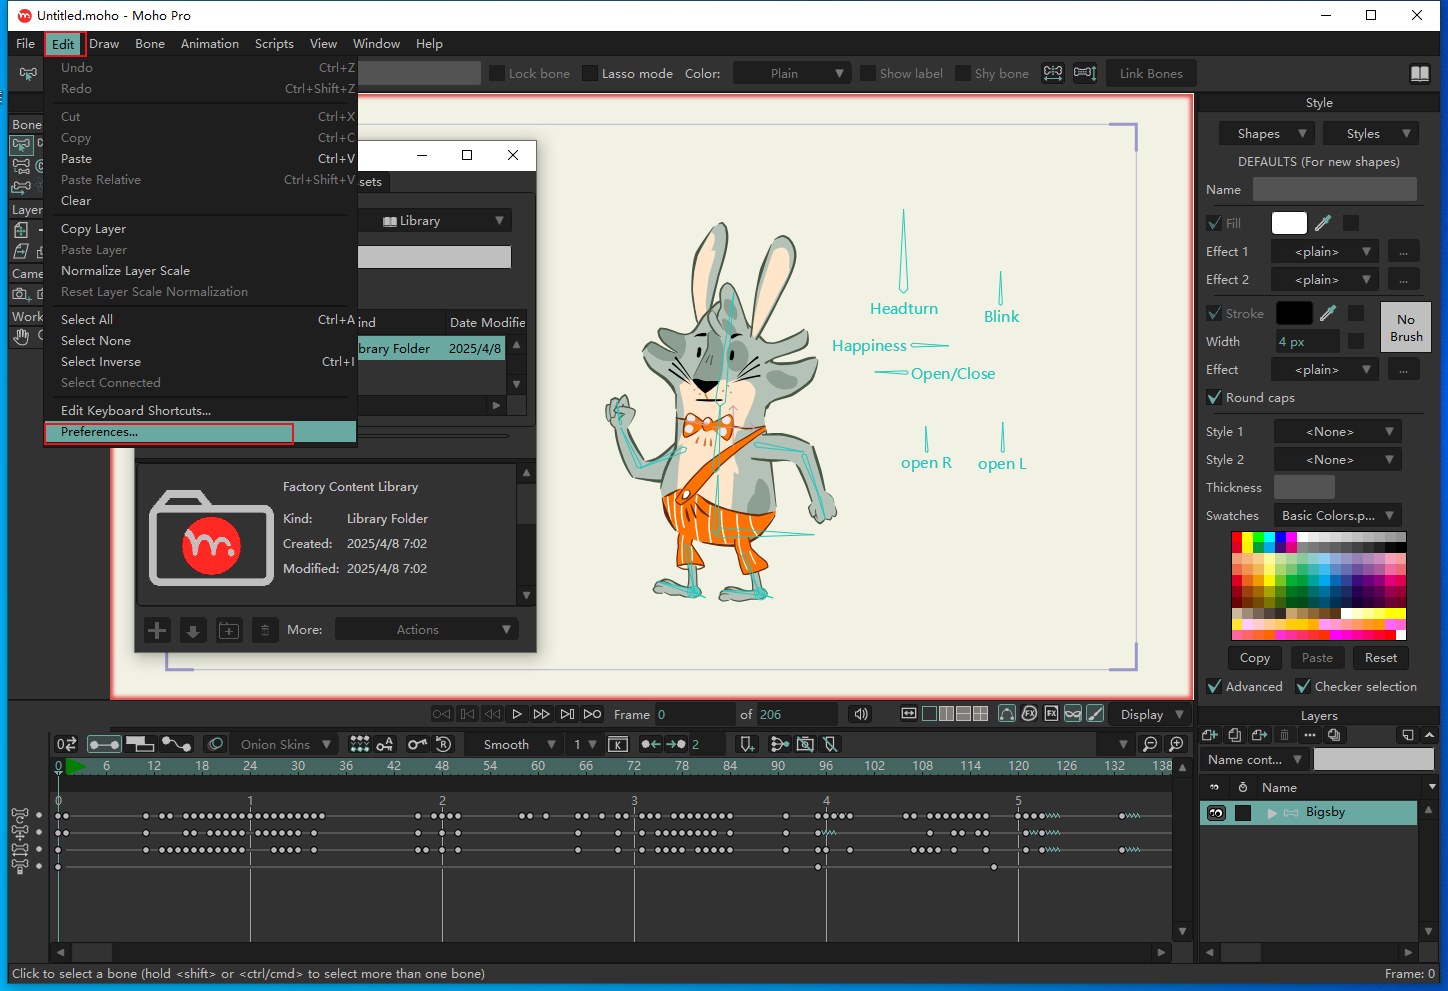The image size is (1448, 991).
Task: Enable the Lasso mode checkbox
Action: coord(590,74)
